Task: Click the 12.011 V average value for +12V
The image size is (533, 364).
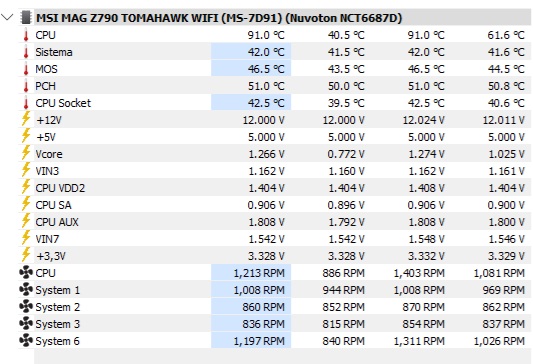Action: (504, 120)
